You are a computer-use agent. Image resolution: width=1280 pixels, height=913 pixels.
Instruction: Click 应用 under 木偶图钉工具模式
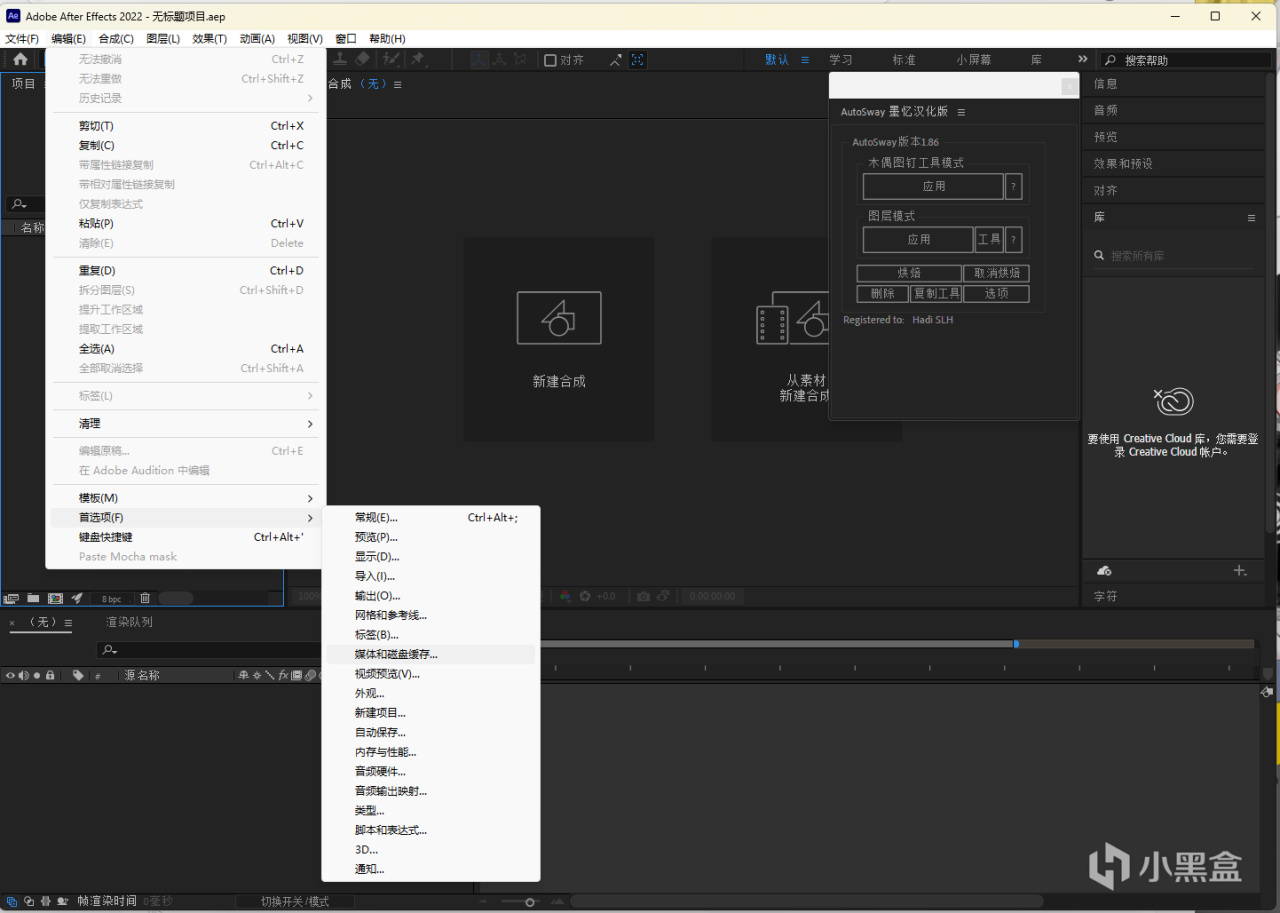(x=933, y=186)
